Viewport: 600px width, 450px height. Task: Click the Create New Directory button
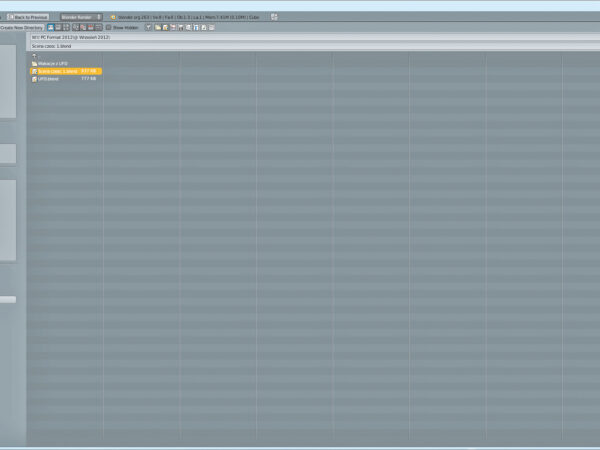click(21, 28)
